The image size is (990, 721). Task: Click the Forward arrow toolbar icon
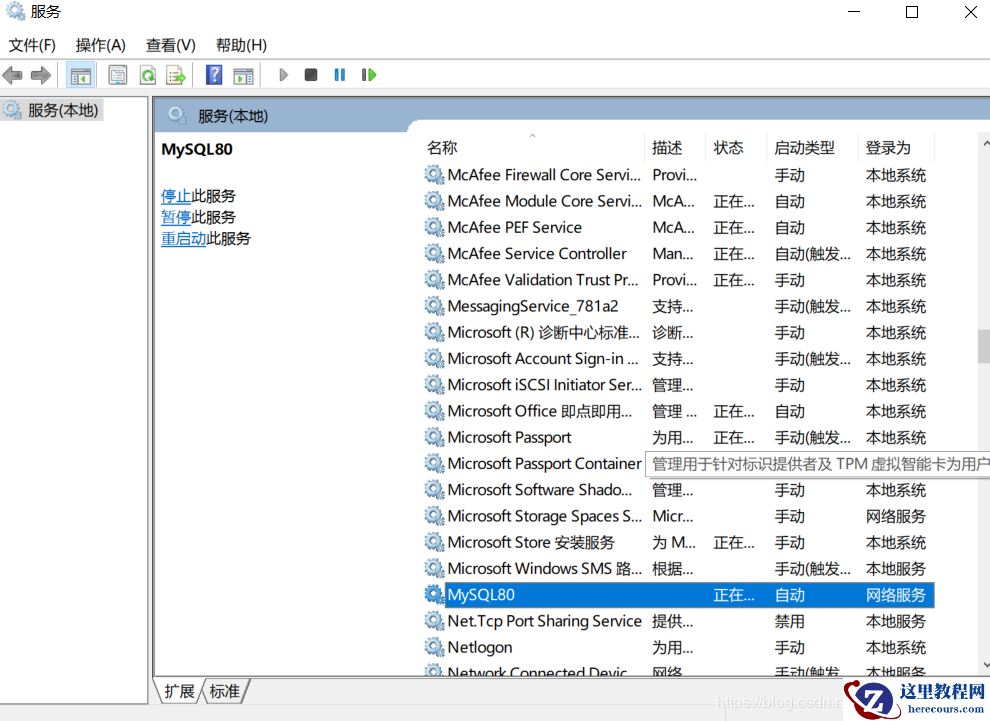(41, 76)
